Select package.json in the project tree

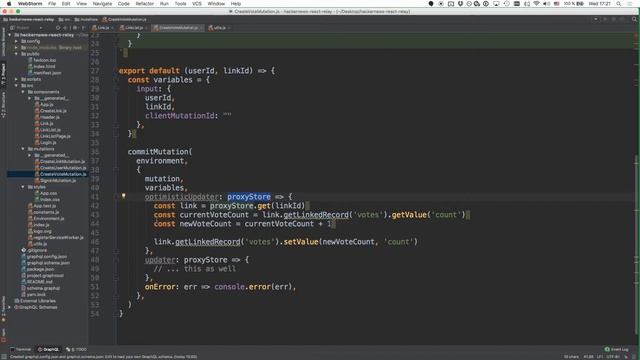click(40, 269)
